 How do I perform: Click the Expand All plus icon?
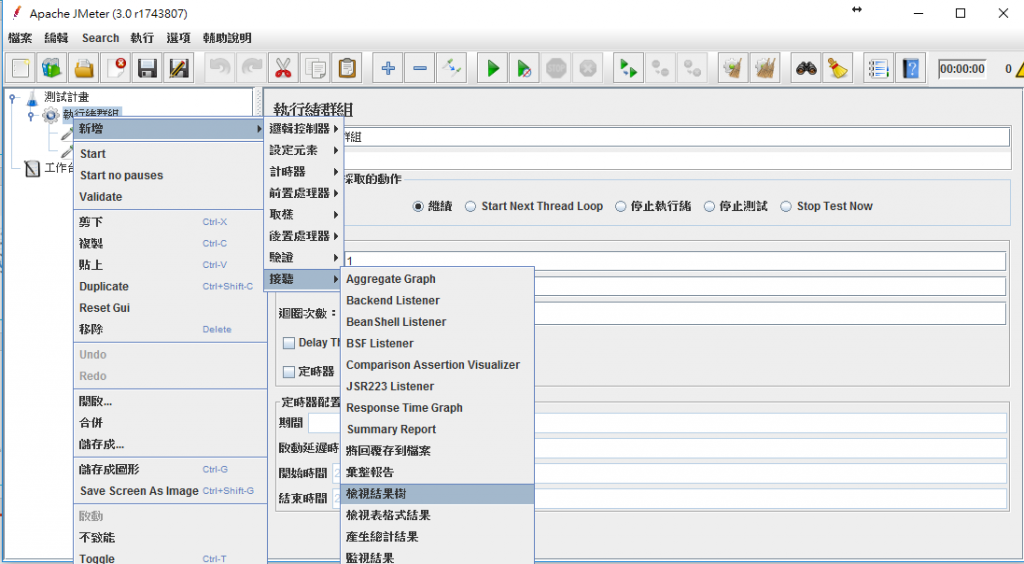tap(388, 68)
